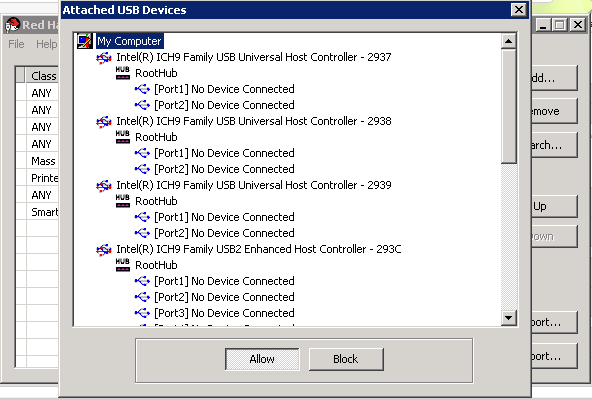Click the Search... button in background window
Image resolution: width=592 pixels, height=400 pixels.
(x=554, y=145)
